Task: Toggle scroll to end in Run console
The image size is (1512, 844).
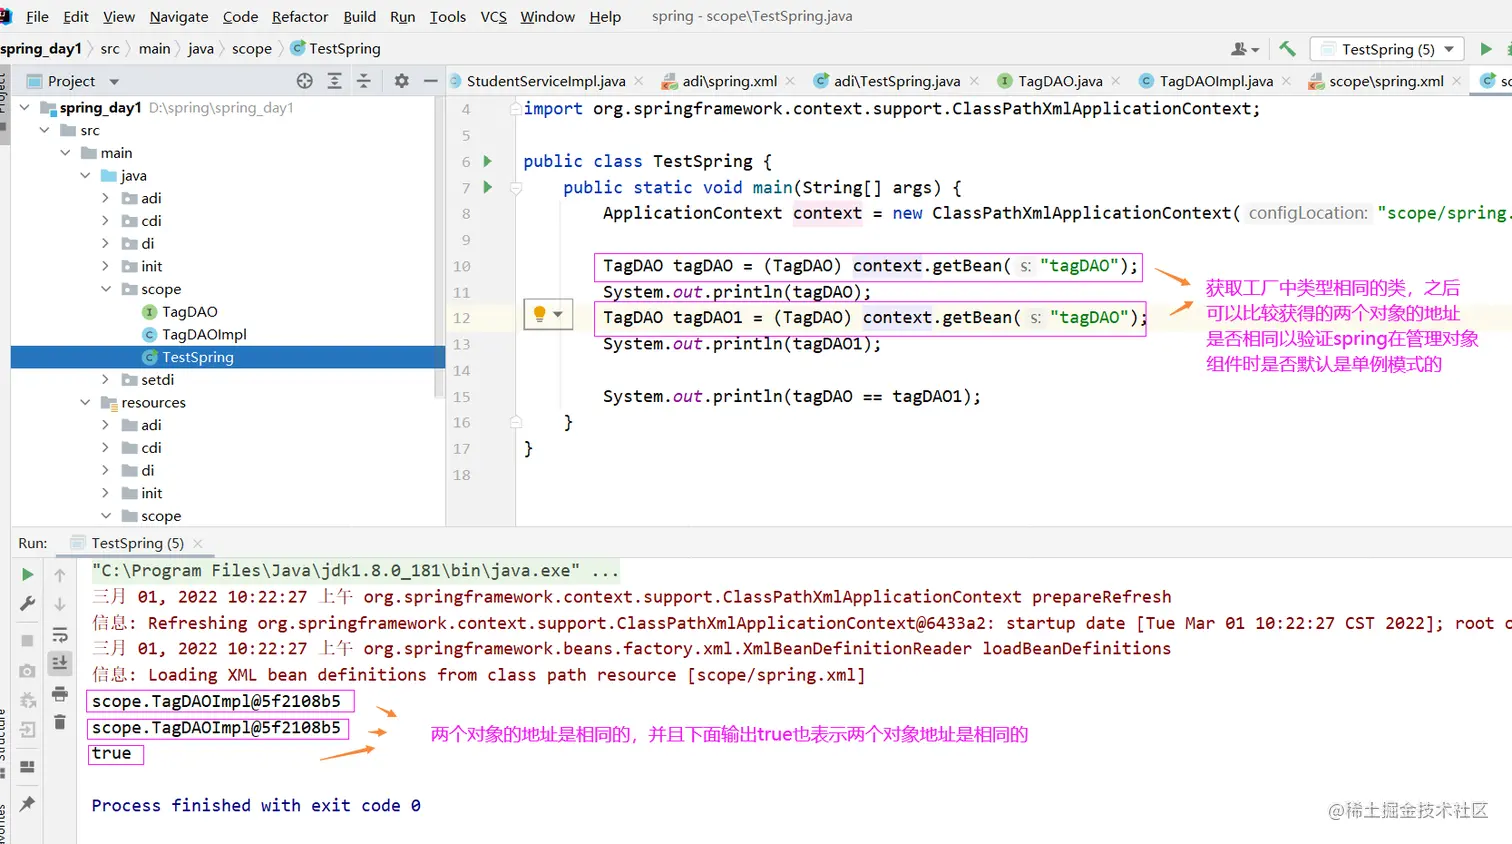Action: click(60, 663)
